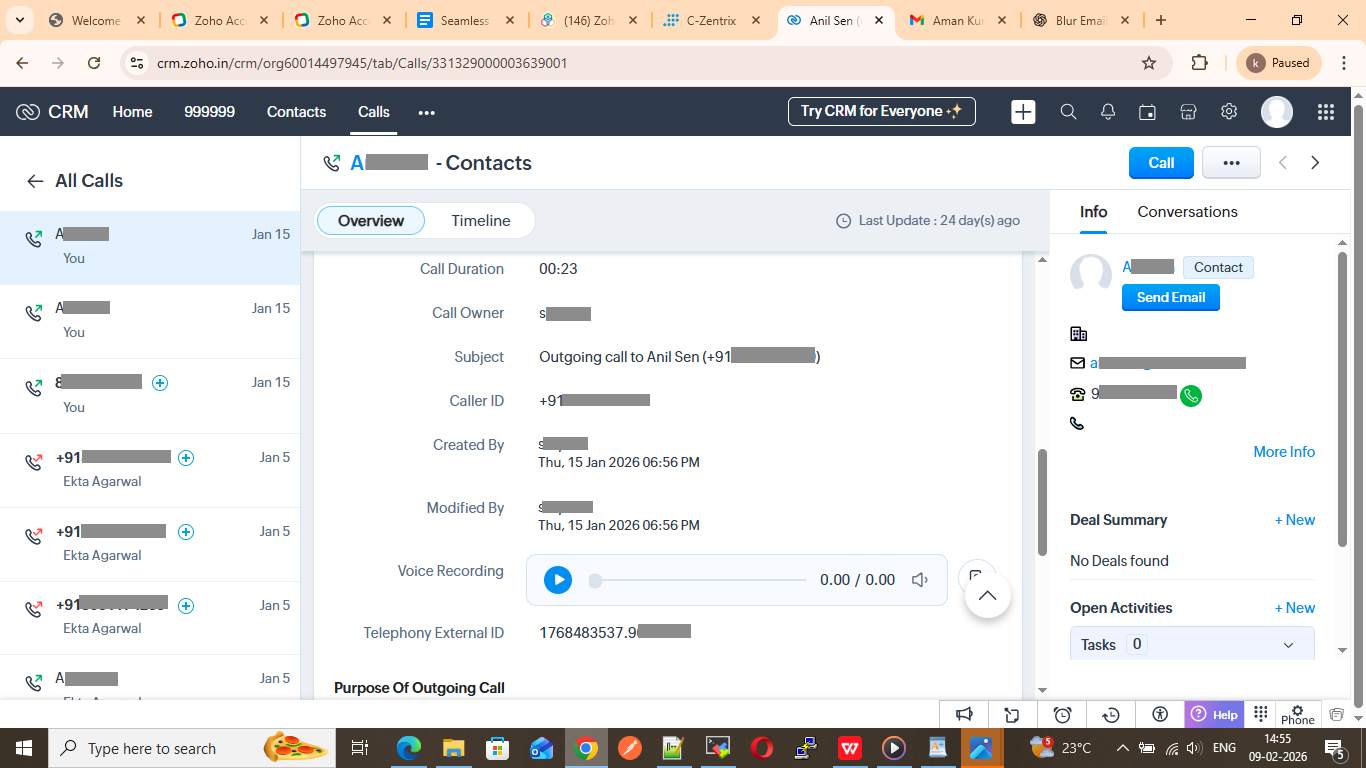This screenshot has width=1366, height=768.
Task: Open the Contacts module tab
Action: [x=296, y=112]
